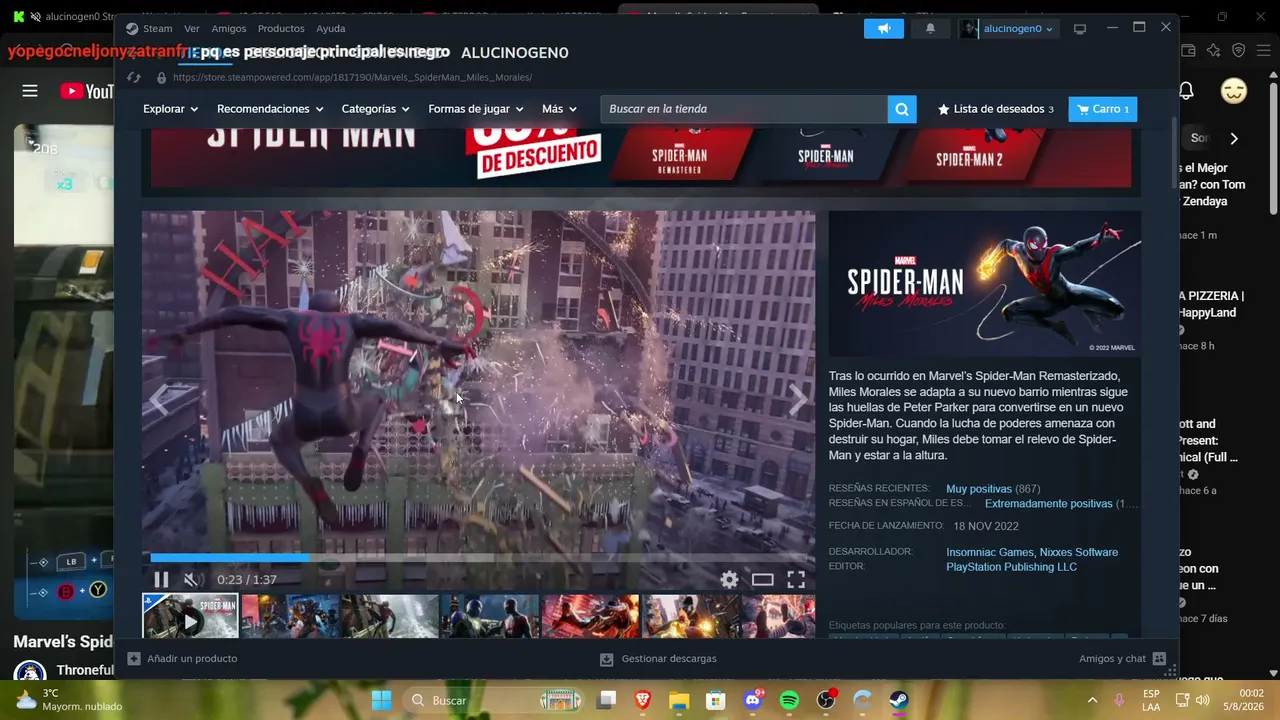Show the previous media with left arrow
Viewport: 1280px width, 720px height.
(x=159, y=400)
